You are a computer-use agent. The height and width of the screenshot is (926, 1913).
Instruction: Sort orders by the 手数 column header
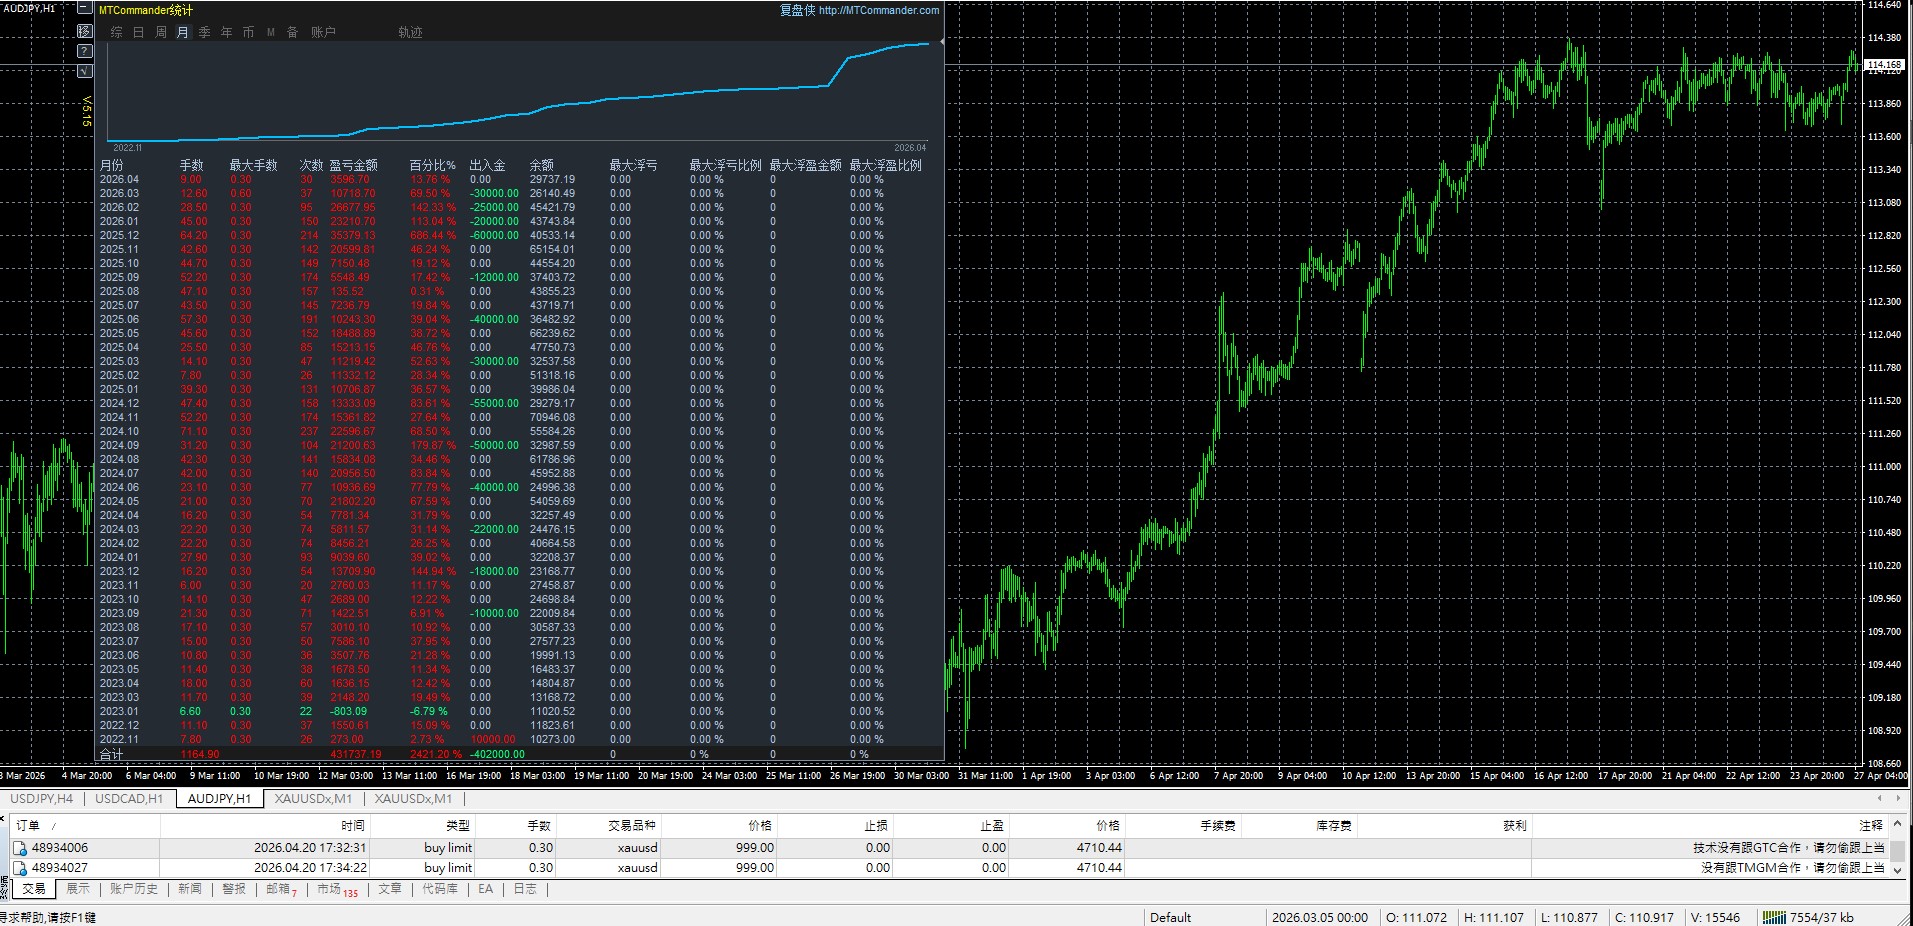coord(516,826)
